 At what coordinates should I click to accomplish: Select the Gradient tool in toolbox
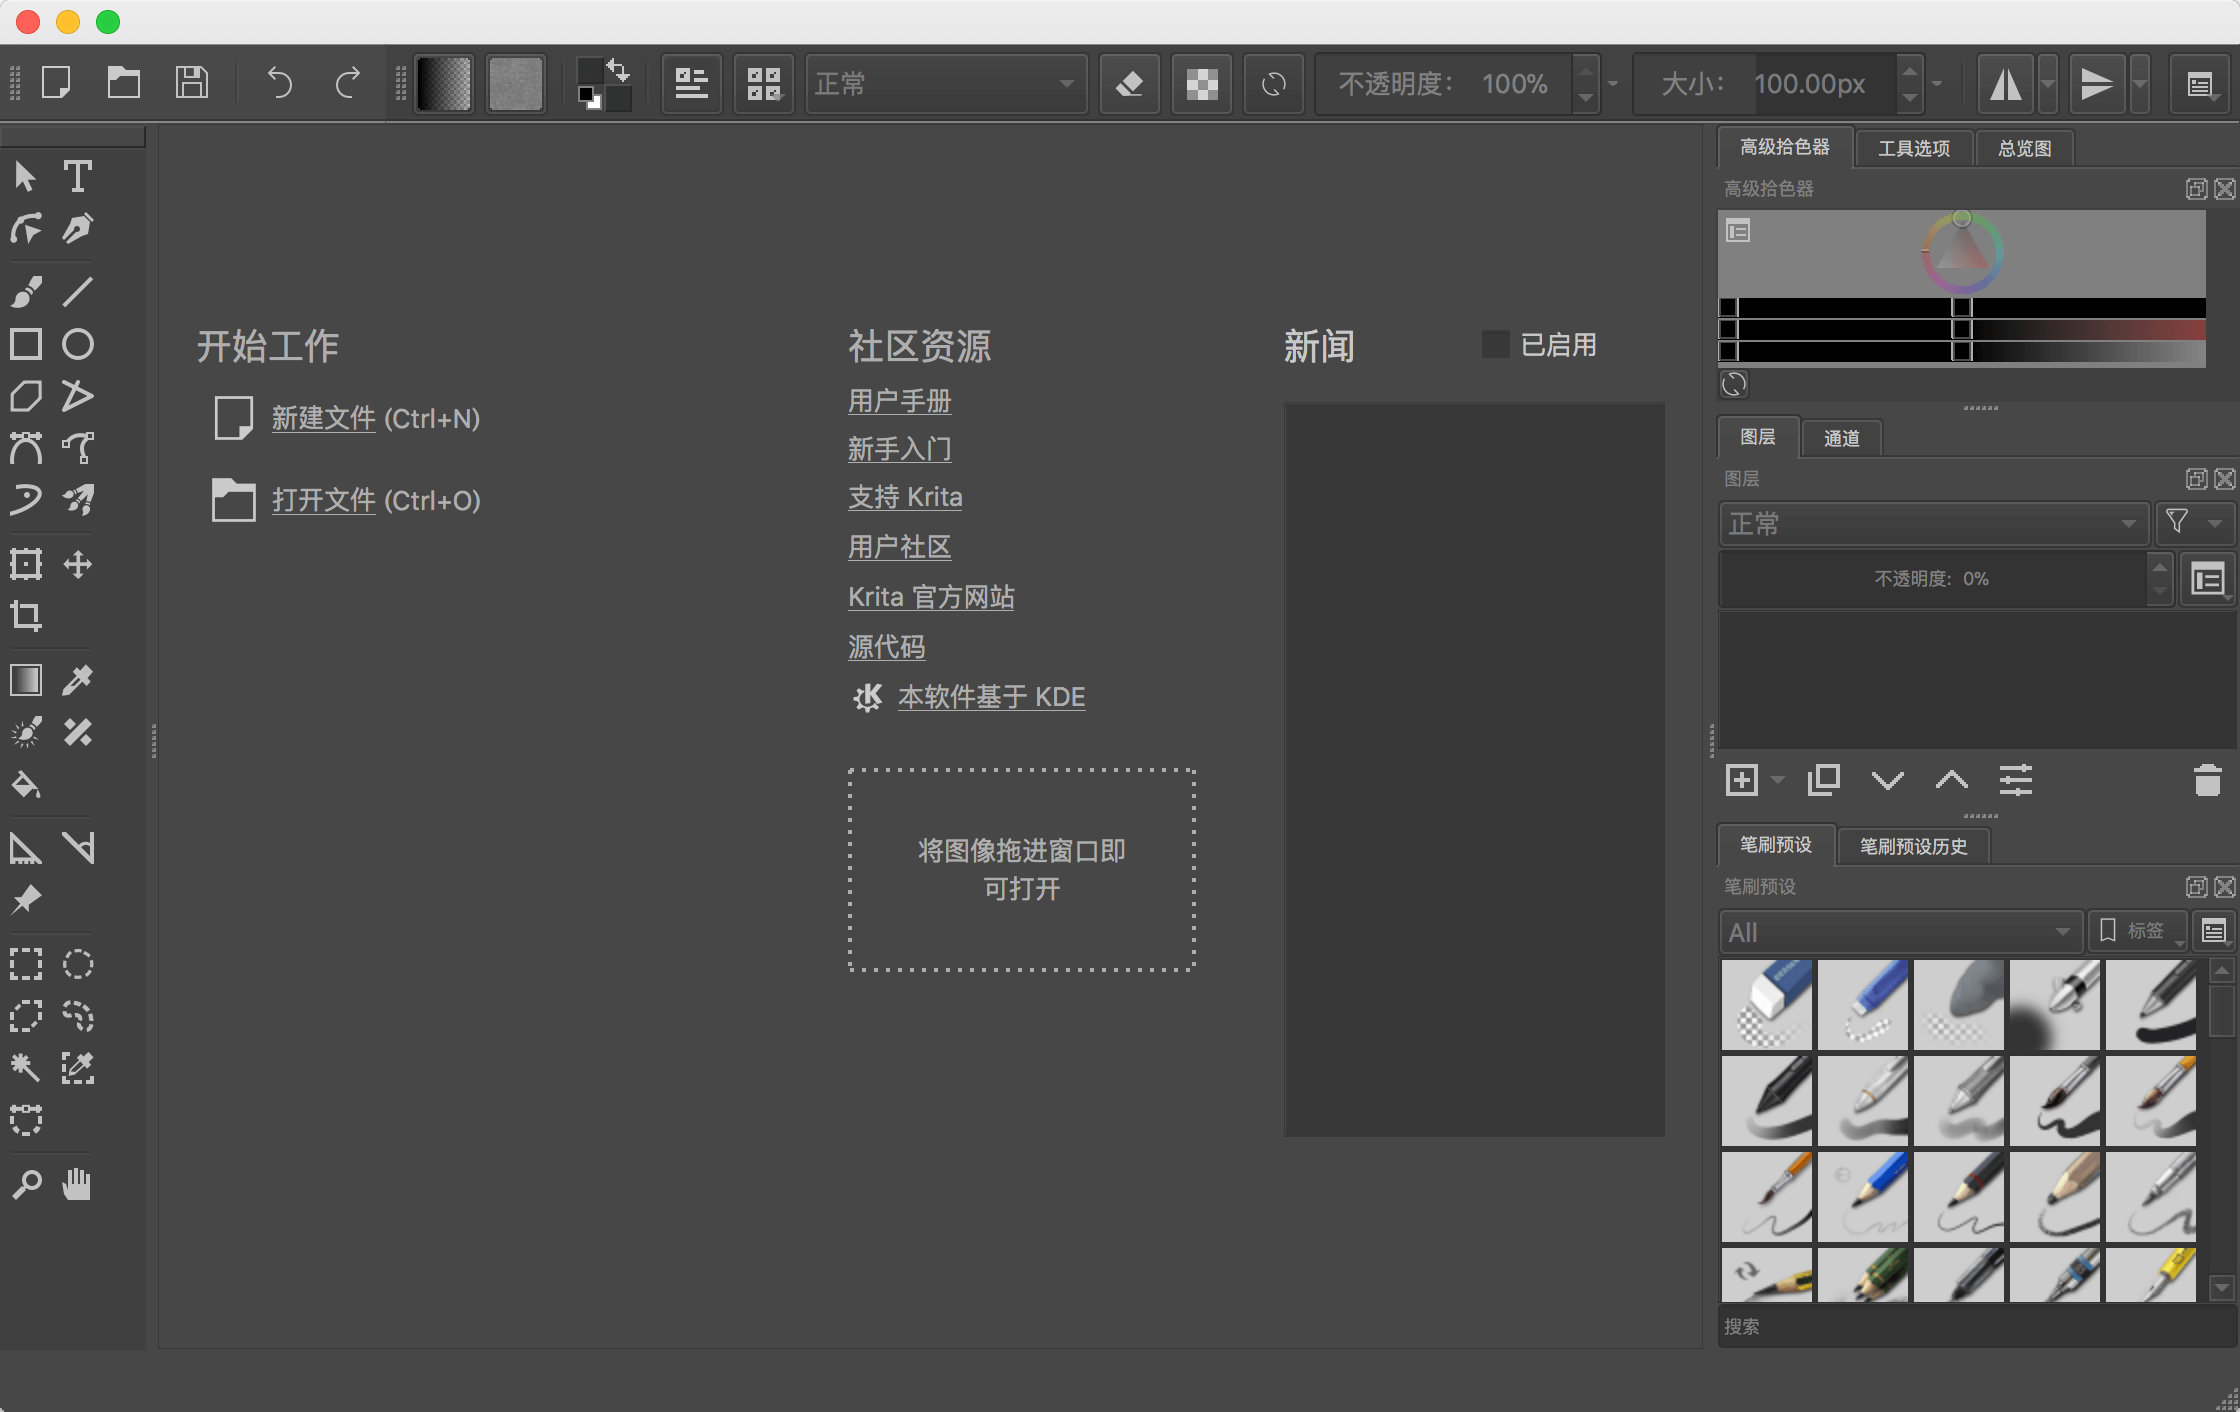[26, 680]
